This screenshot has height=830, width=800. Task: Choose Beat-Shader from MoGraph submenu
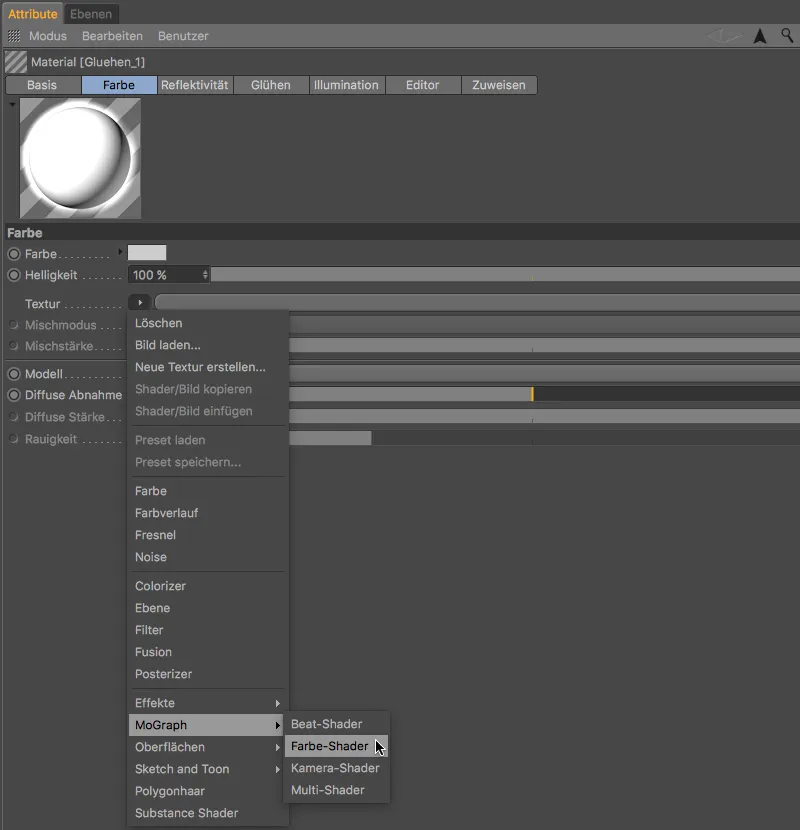click(x=337, y=724)
